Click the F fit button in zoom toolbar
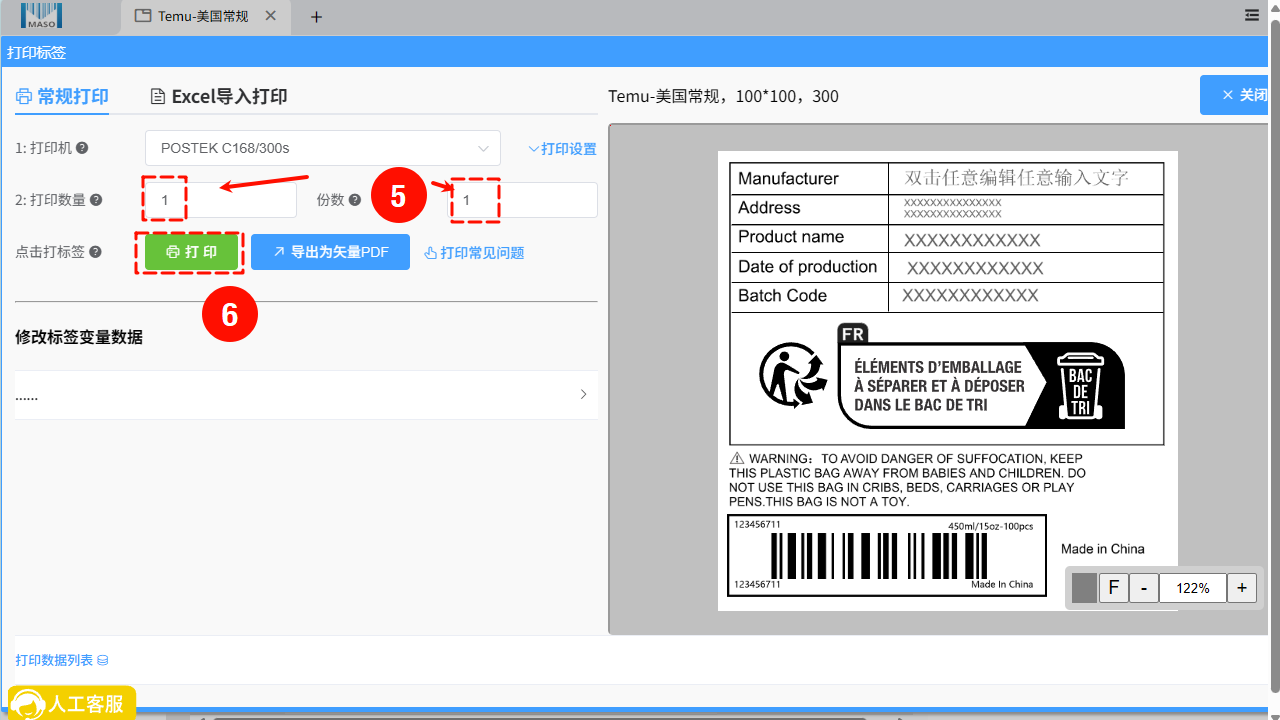Image resolution: width=1280 pixels, height=720 pixels. pyautogui.click(x=1113, y=588)
